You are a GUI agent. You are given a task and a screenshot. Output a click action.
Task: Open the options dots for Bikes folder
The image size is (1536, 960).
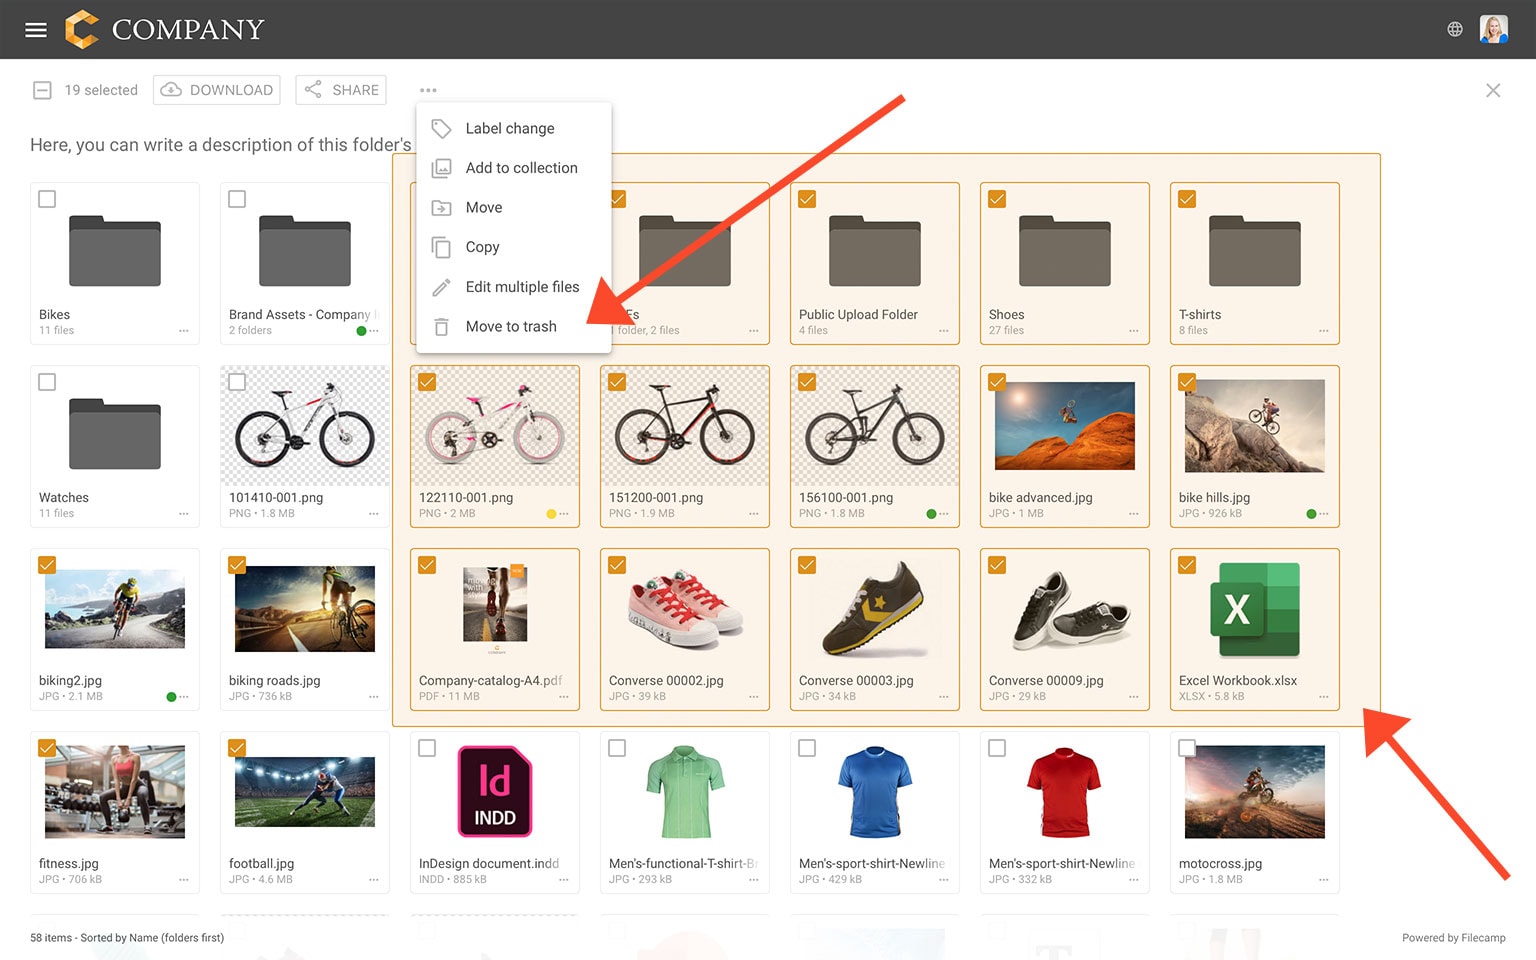[x=184, y=331]
